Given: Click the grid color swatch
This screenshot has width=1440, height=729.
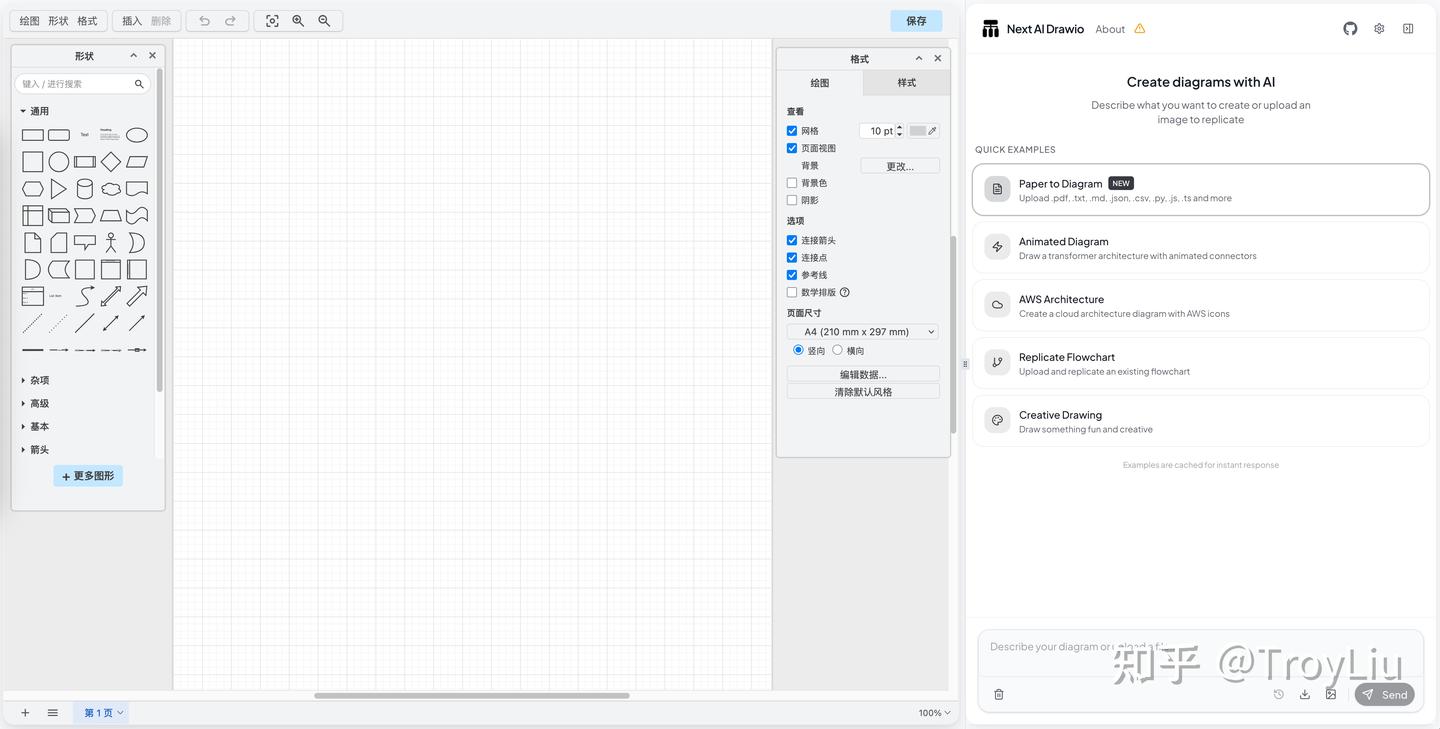Looking at the screenshot, I should click(917, 131).
